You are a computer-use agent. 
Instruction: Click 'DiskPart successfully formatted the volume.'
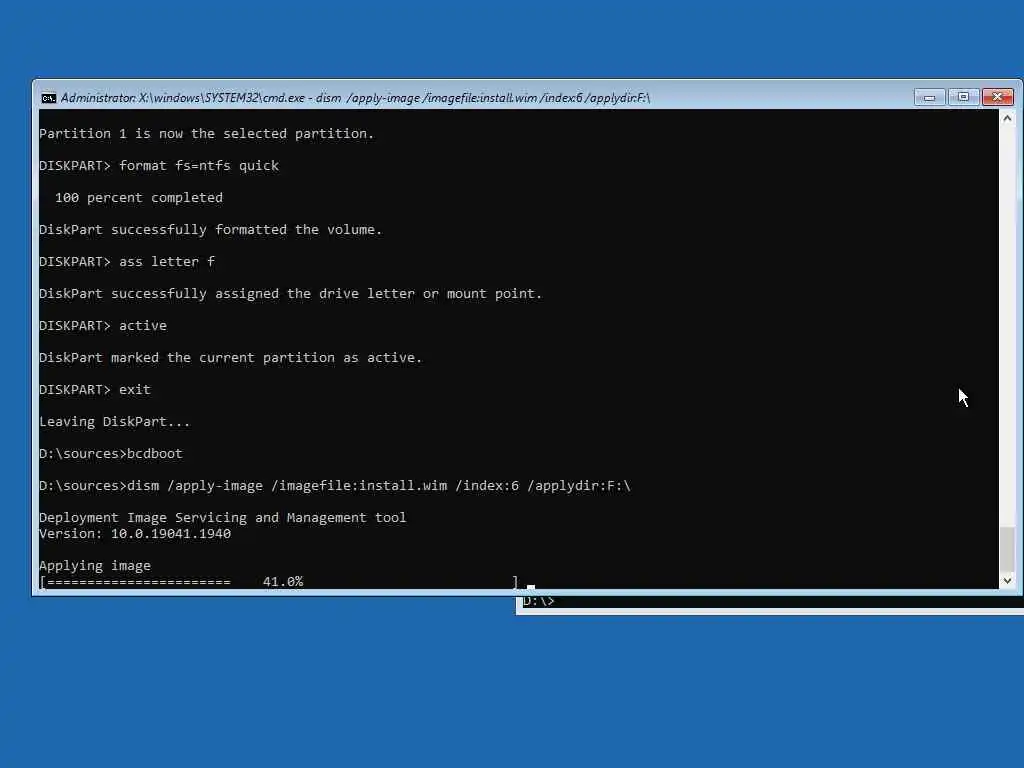coord(210,229)
